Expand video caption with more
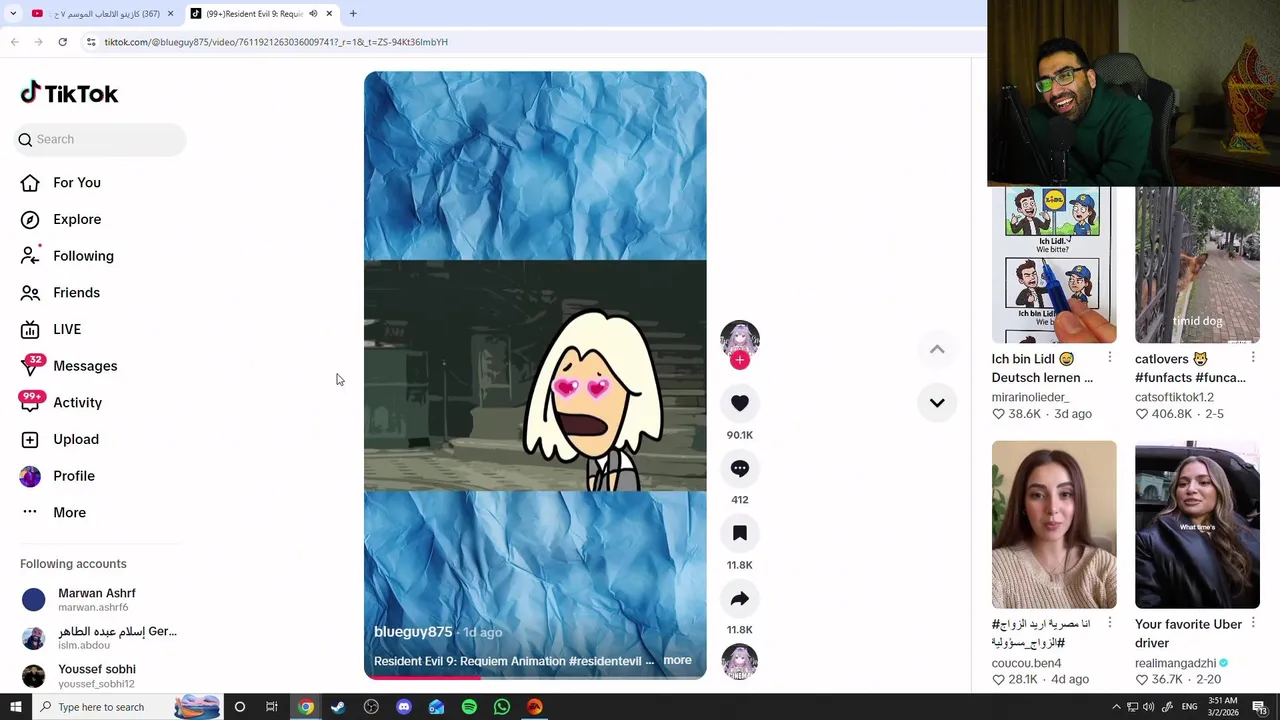This screenshot has width=1280, height=720. pos(677,660)
